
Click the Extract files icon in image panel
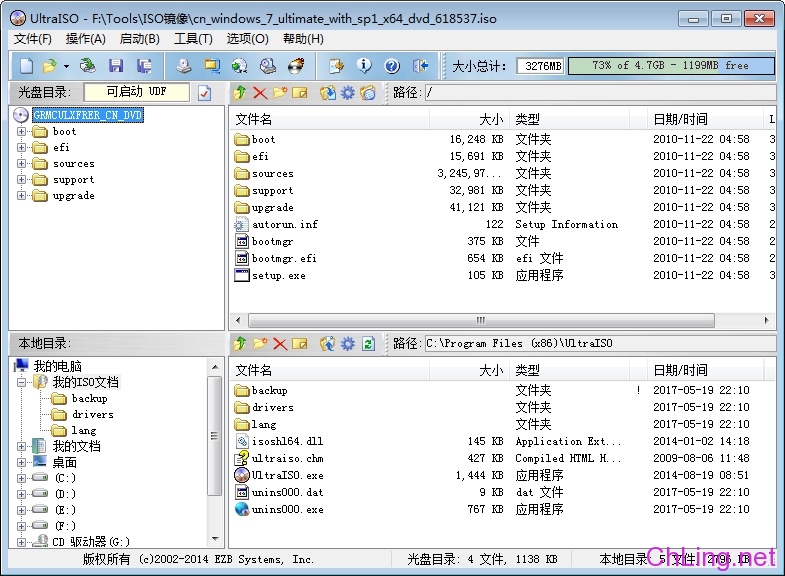coord(327,93)
